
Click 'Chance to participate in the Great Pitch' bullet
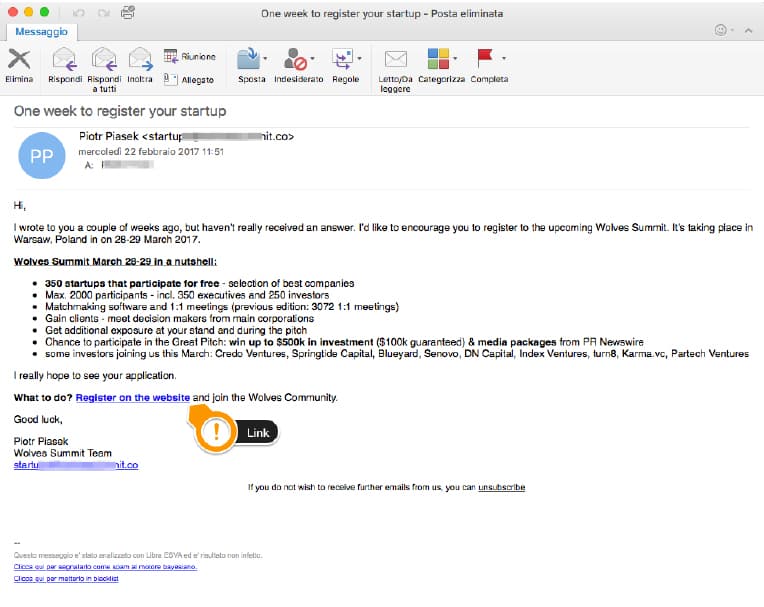click(x=344, y=342)
